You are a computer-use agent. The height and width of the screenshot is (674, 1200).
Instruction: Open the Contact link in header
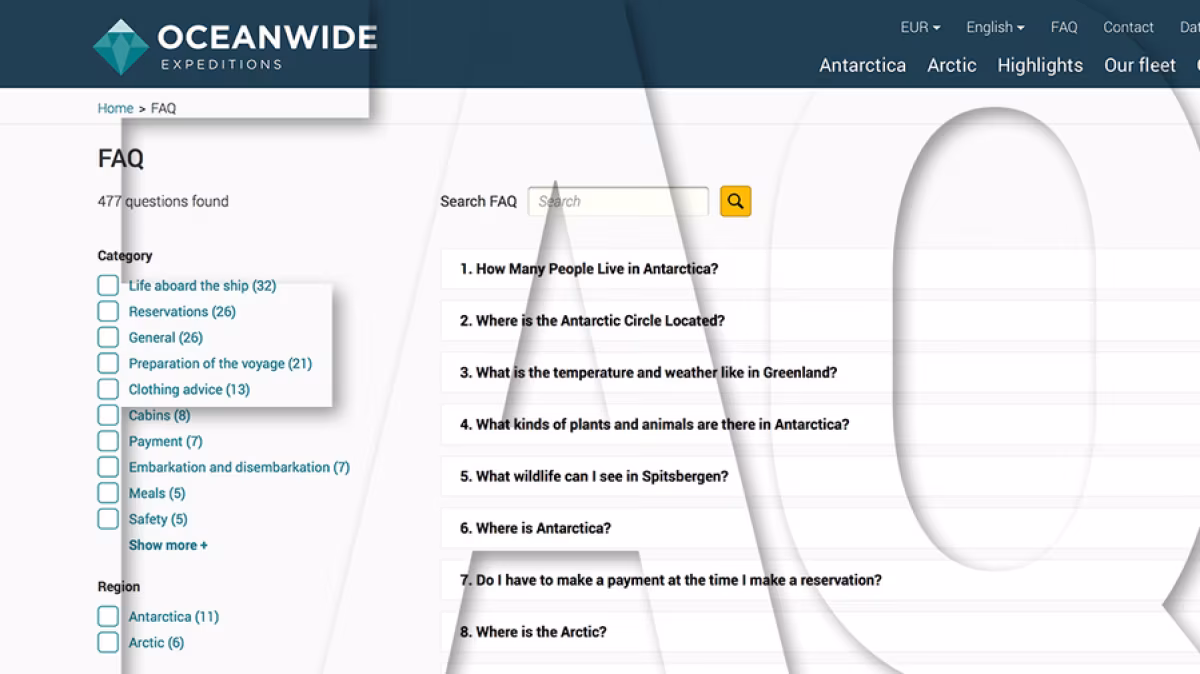pos(1128,28)
